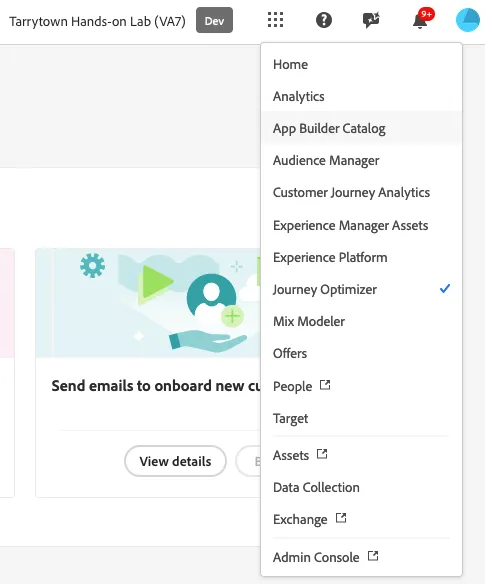Click external link icon next to Assets
This screenshot has height=584, width=485.
[322, 454]
